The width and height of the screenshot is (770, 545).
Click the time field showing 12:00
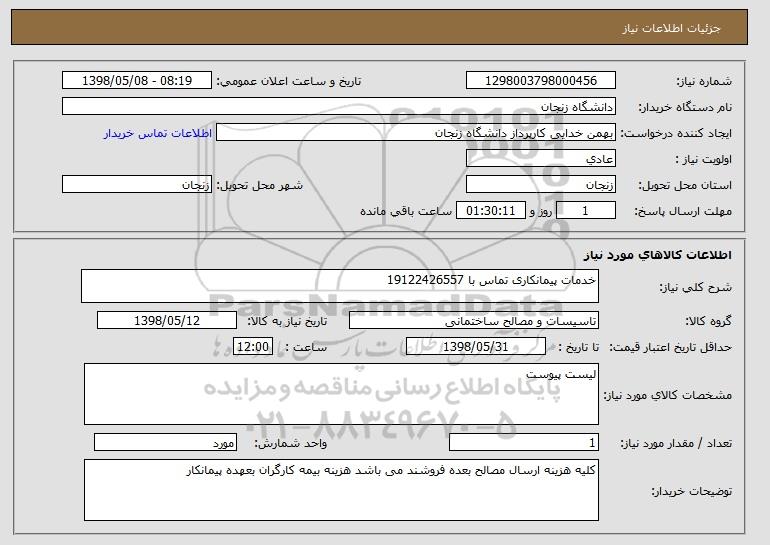(x=253, y=347)
